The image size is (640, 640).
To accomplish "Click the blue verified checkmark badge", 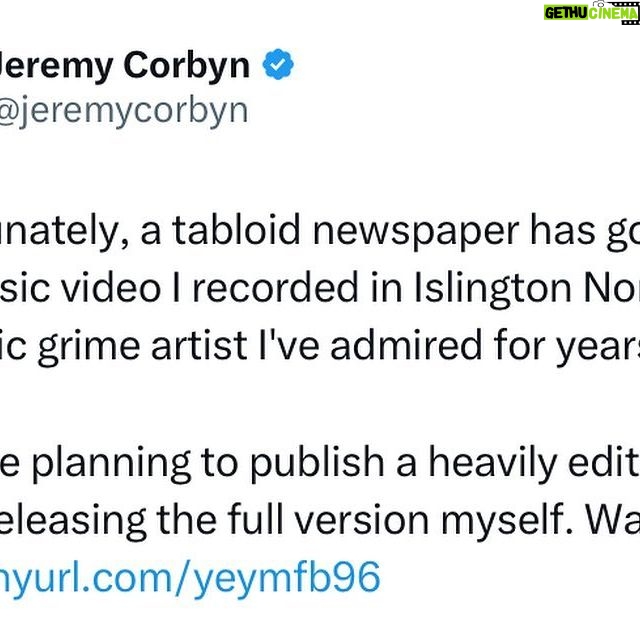I will point(278,64).
